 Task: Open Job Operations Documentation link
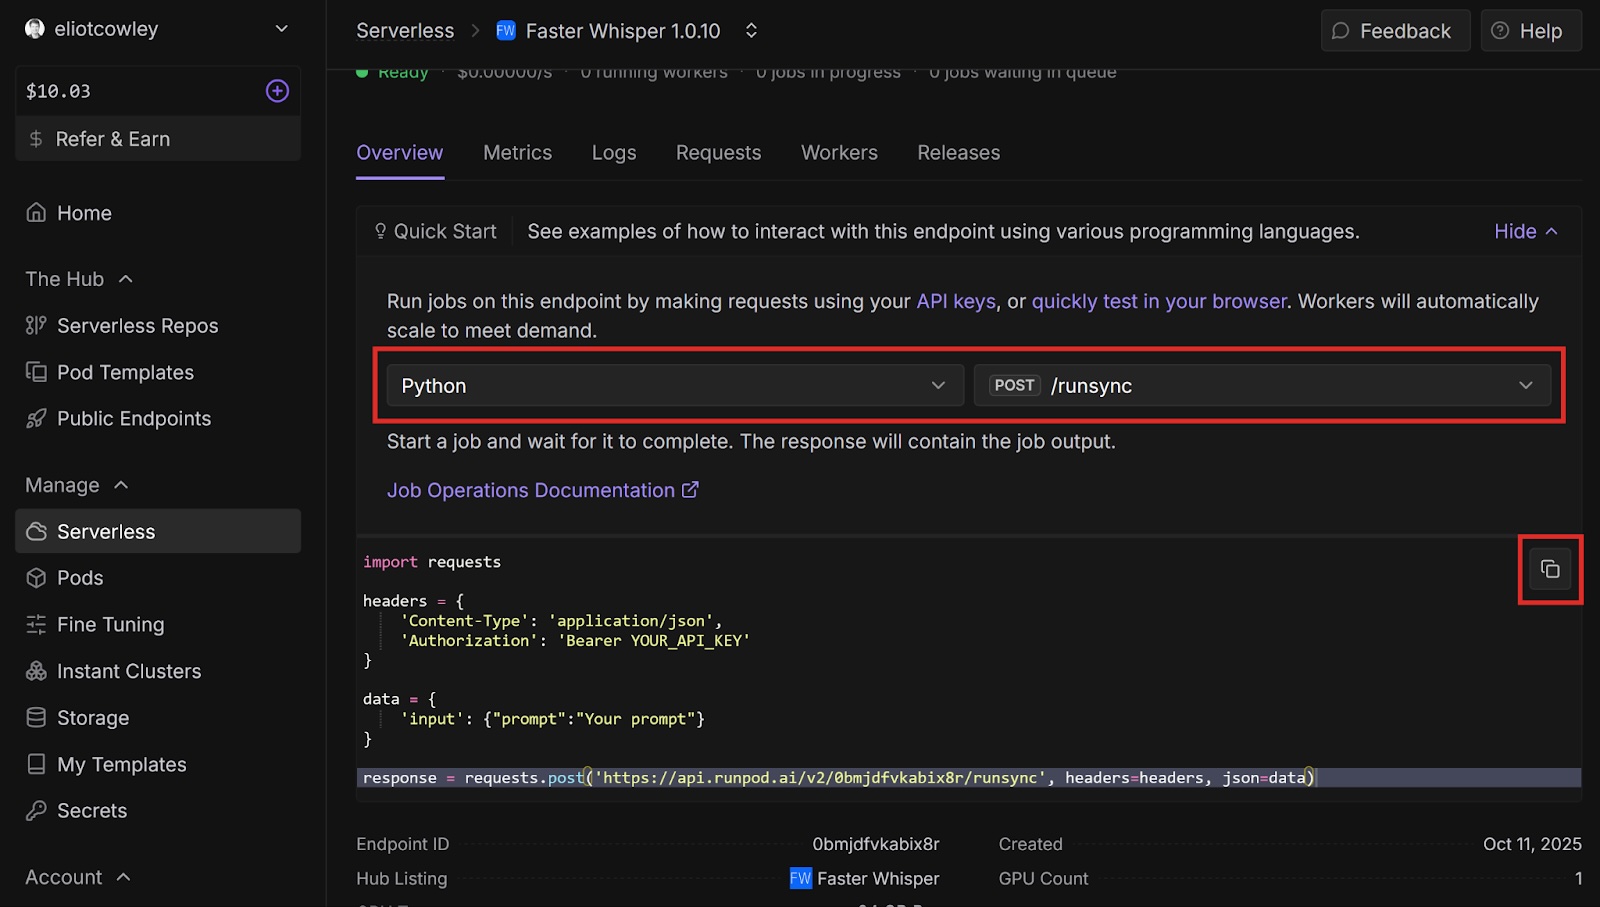tap(543, 490)
